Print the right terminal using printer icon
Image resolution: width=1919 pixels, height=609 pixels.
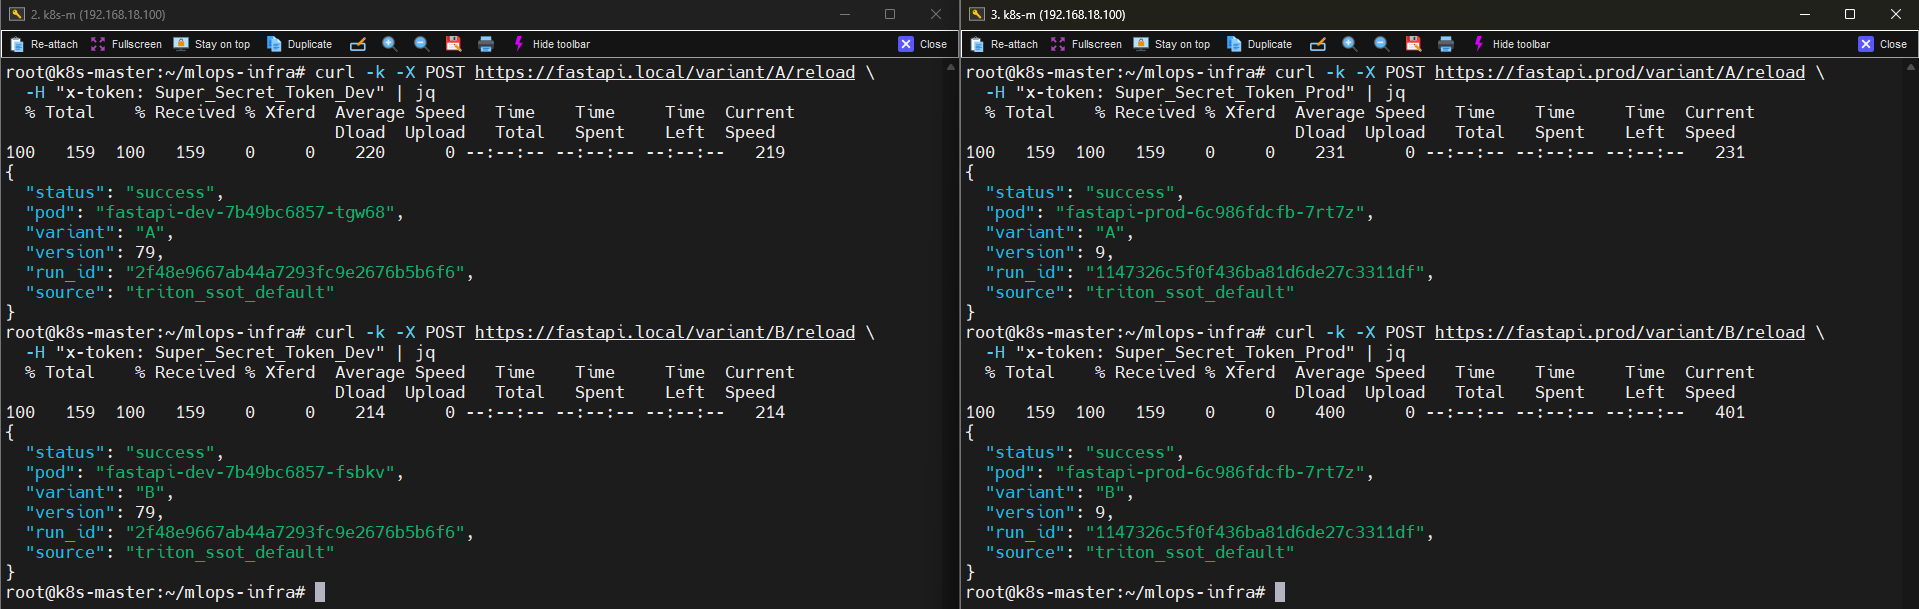pos(1446,44)
